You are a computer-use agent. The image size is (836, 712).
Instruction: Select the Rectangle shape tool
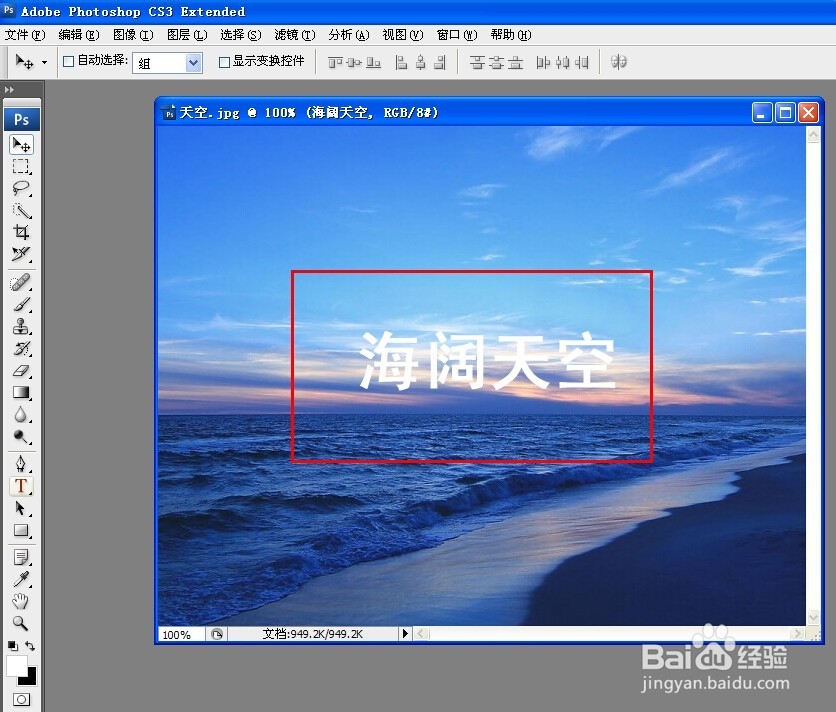pos(21,530)
